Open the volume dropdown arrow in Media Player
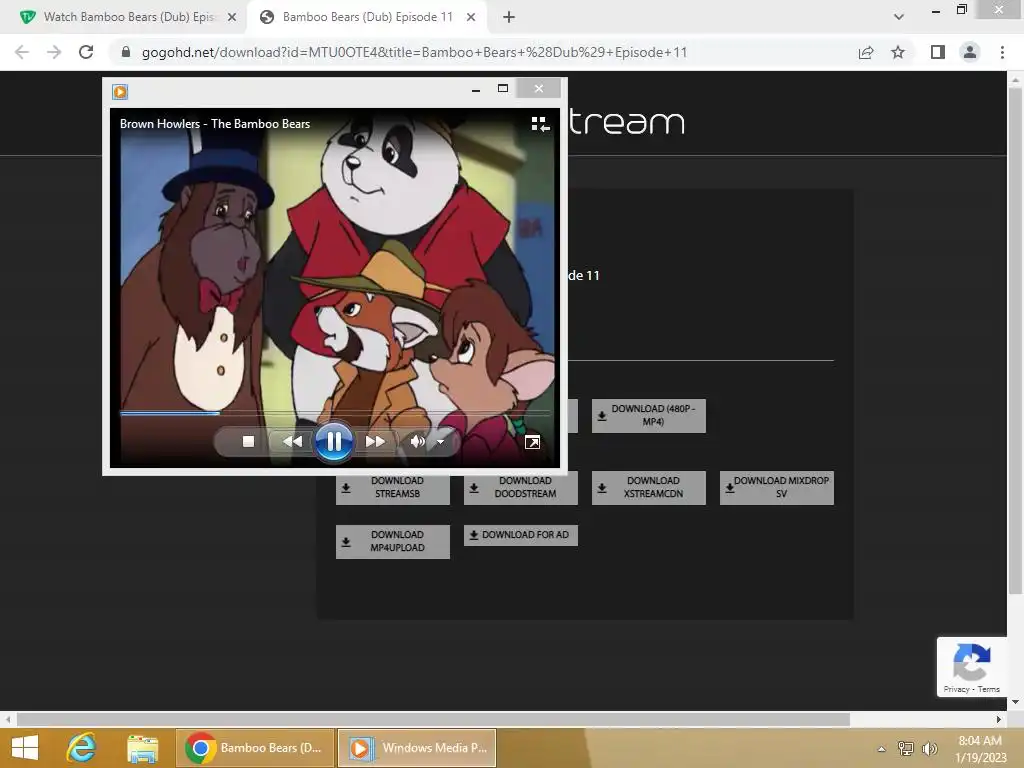The image size is (1024, 768). tap(441, 443)
